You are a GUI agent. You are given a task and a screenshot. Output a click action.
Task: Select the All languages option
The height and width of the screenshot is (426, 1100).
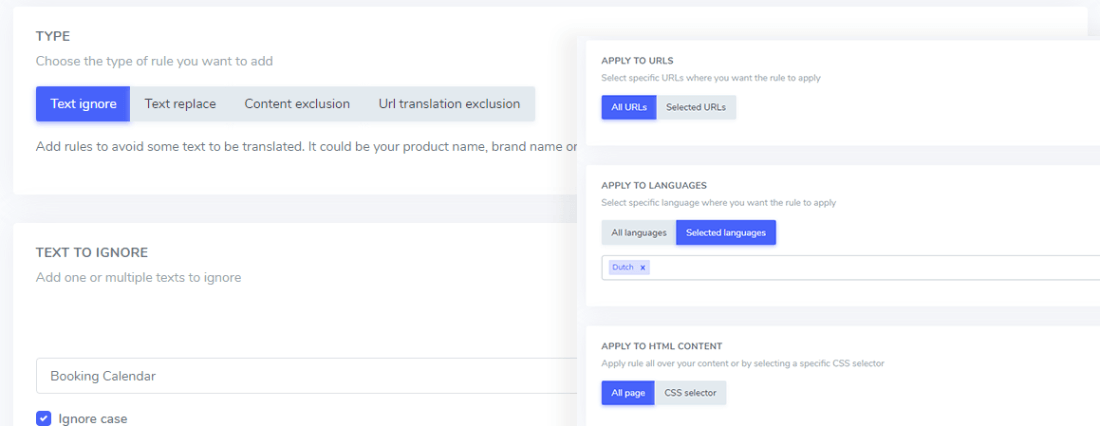click(638, 233)
